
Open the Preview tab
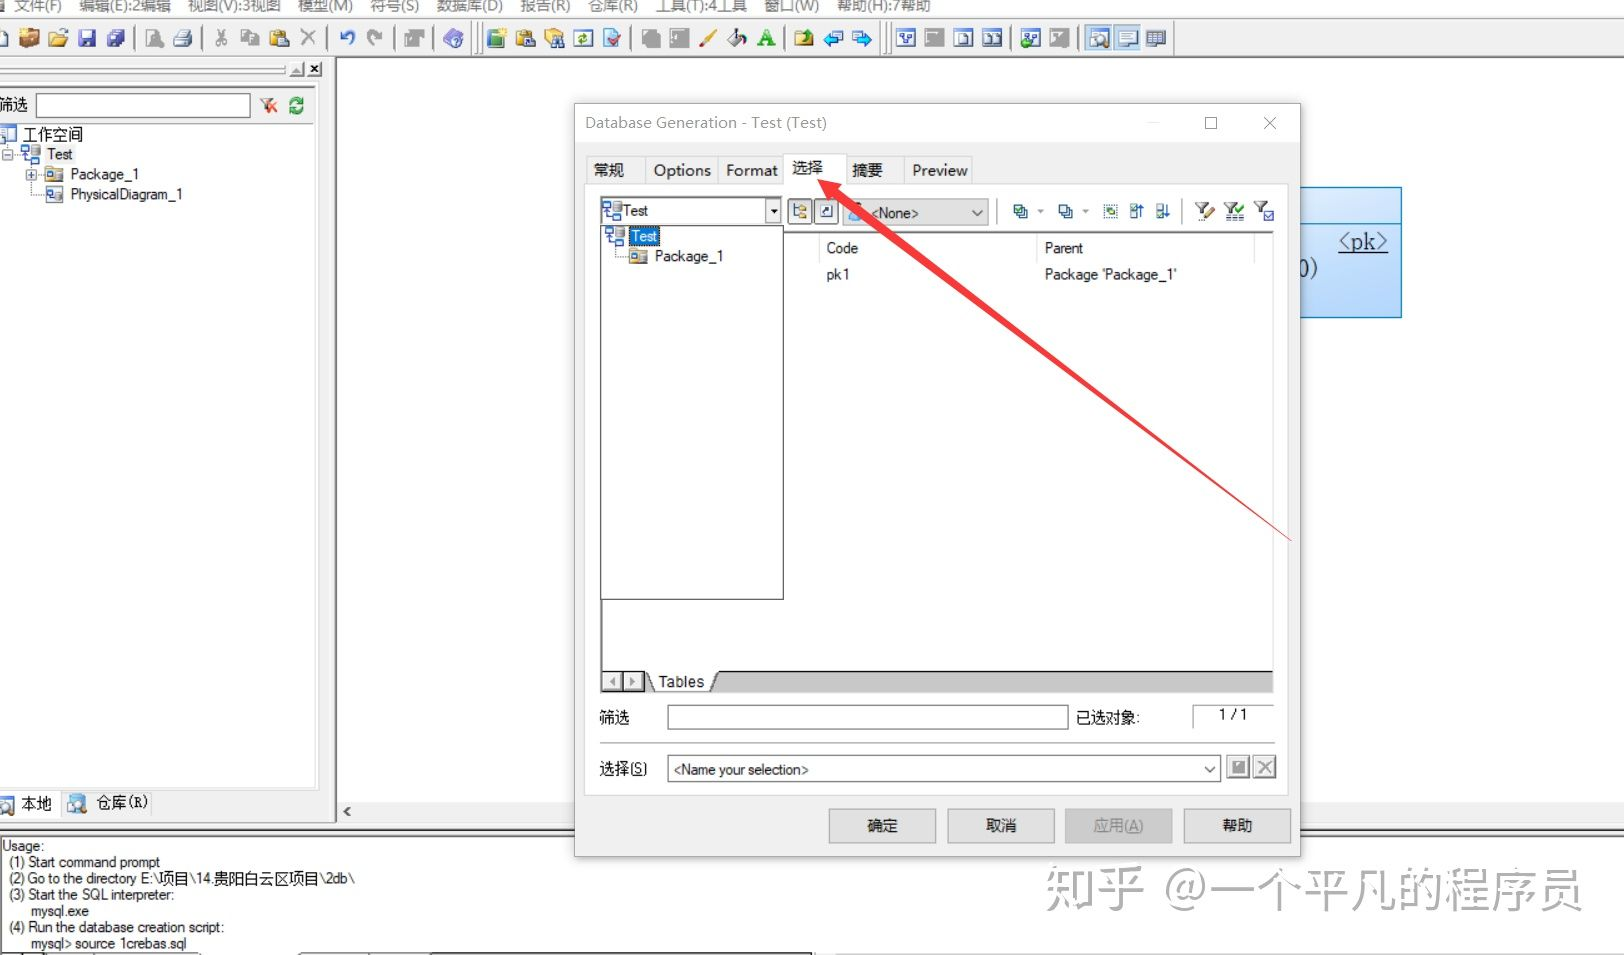click(x=940, y=170)
